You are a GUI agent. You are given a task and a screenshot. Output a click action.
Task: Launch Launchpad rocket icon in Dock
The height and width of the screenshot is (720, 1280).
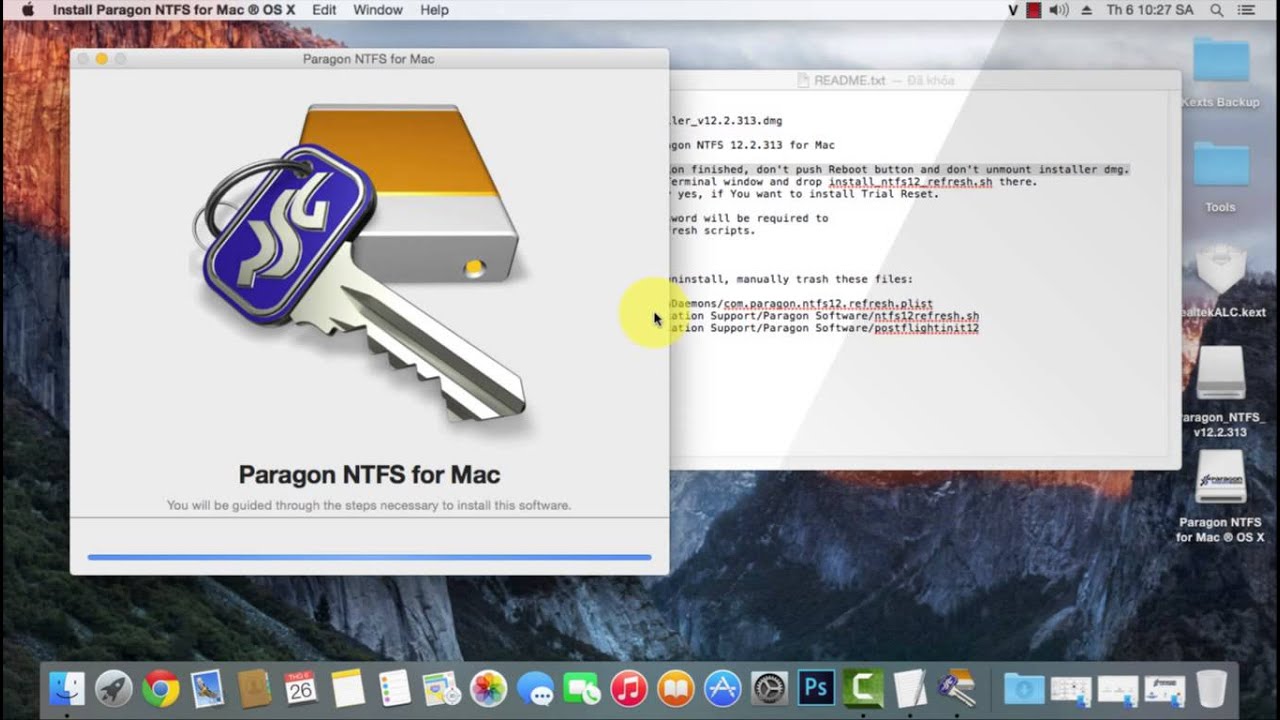[113, 688]
